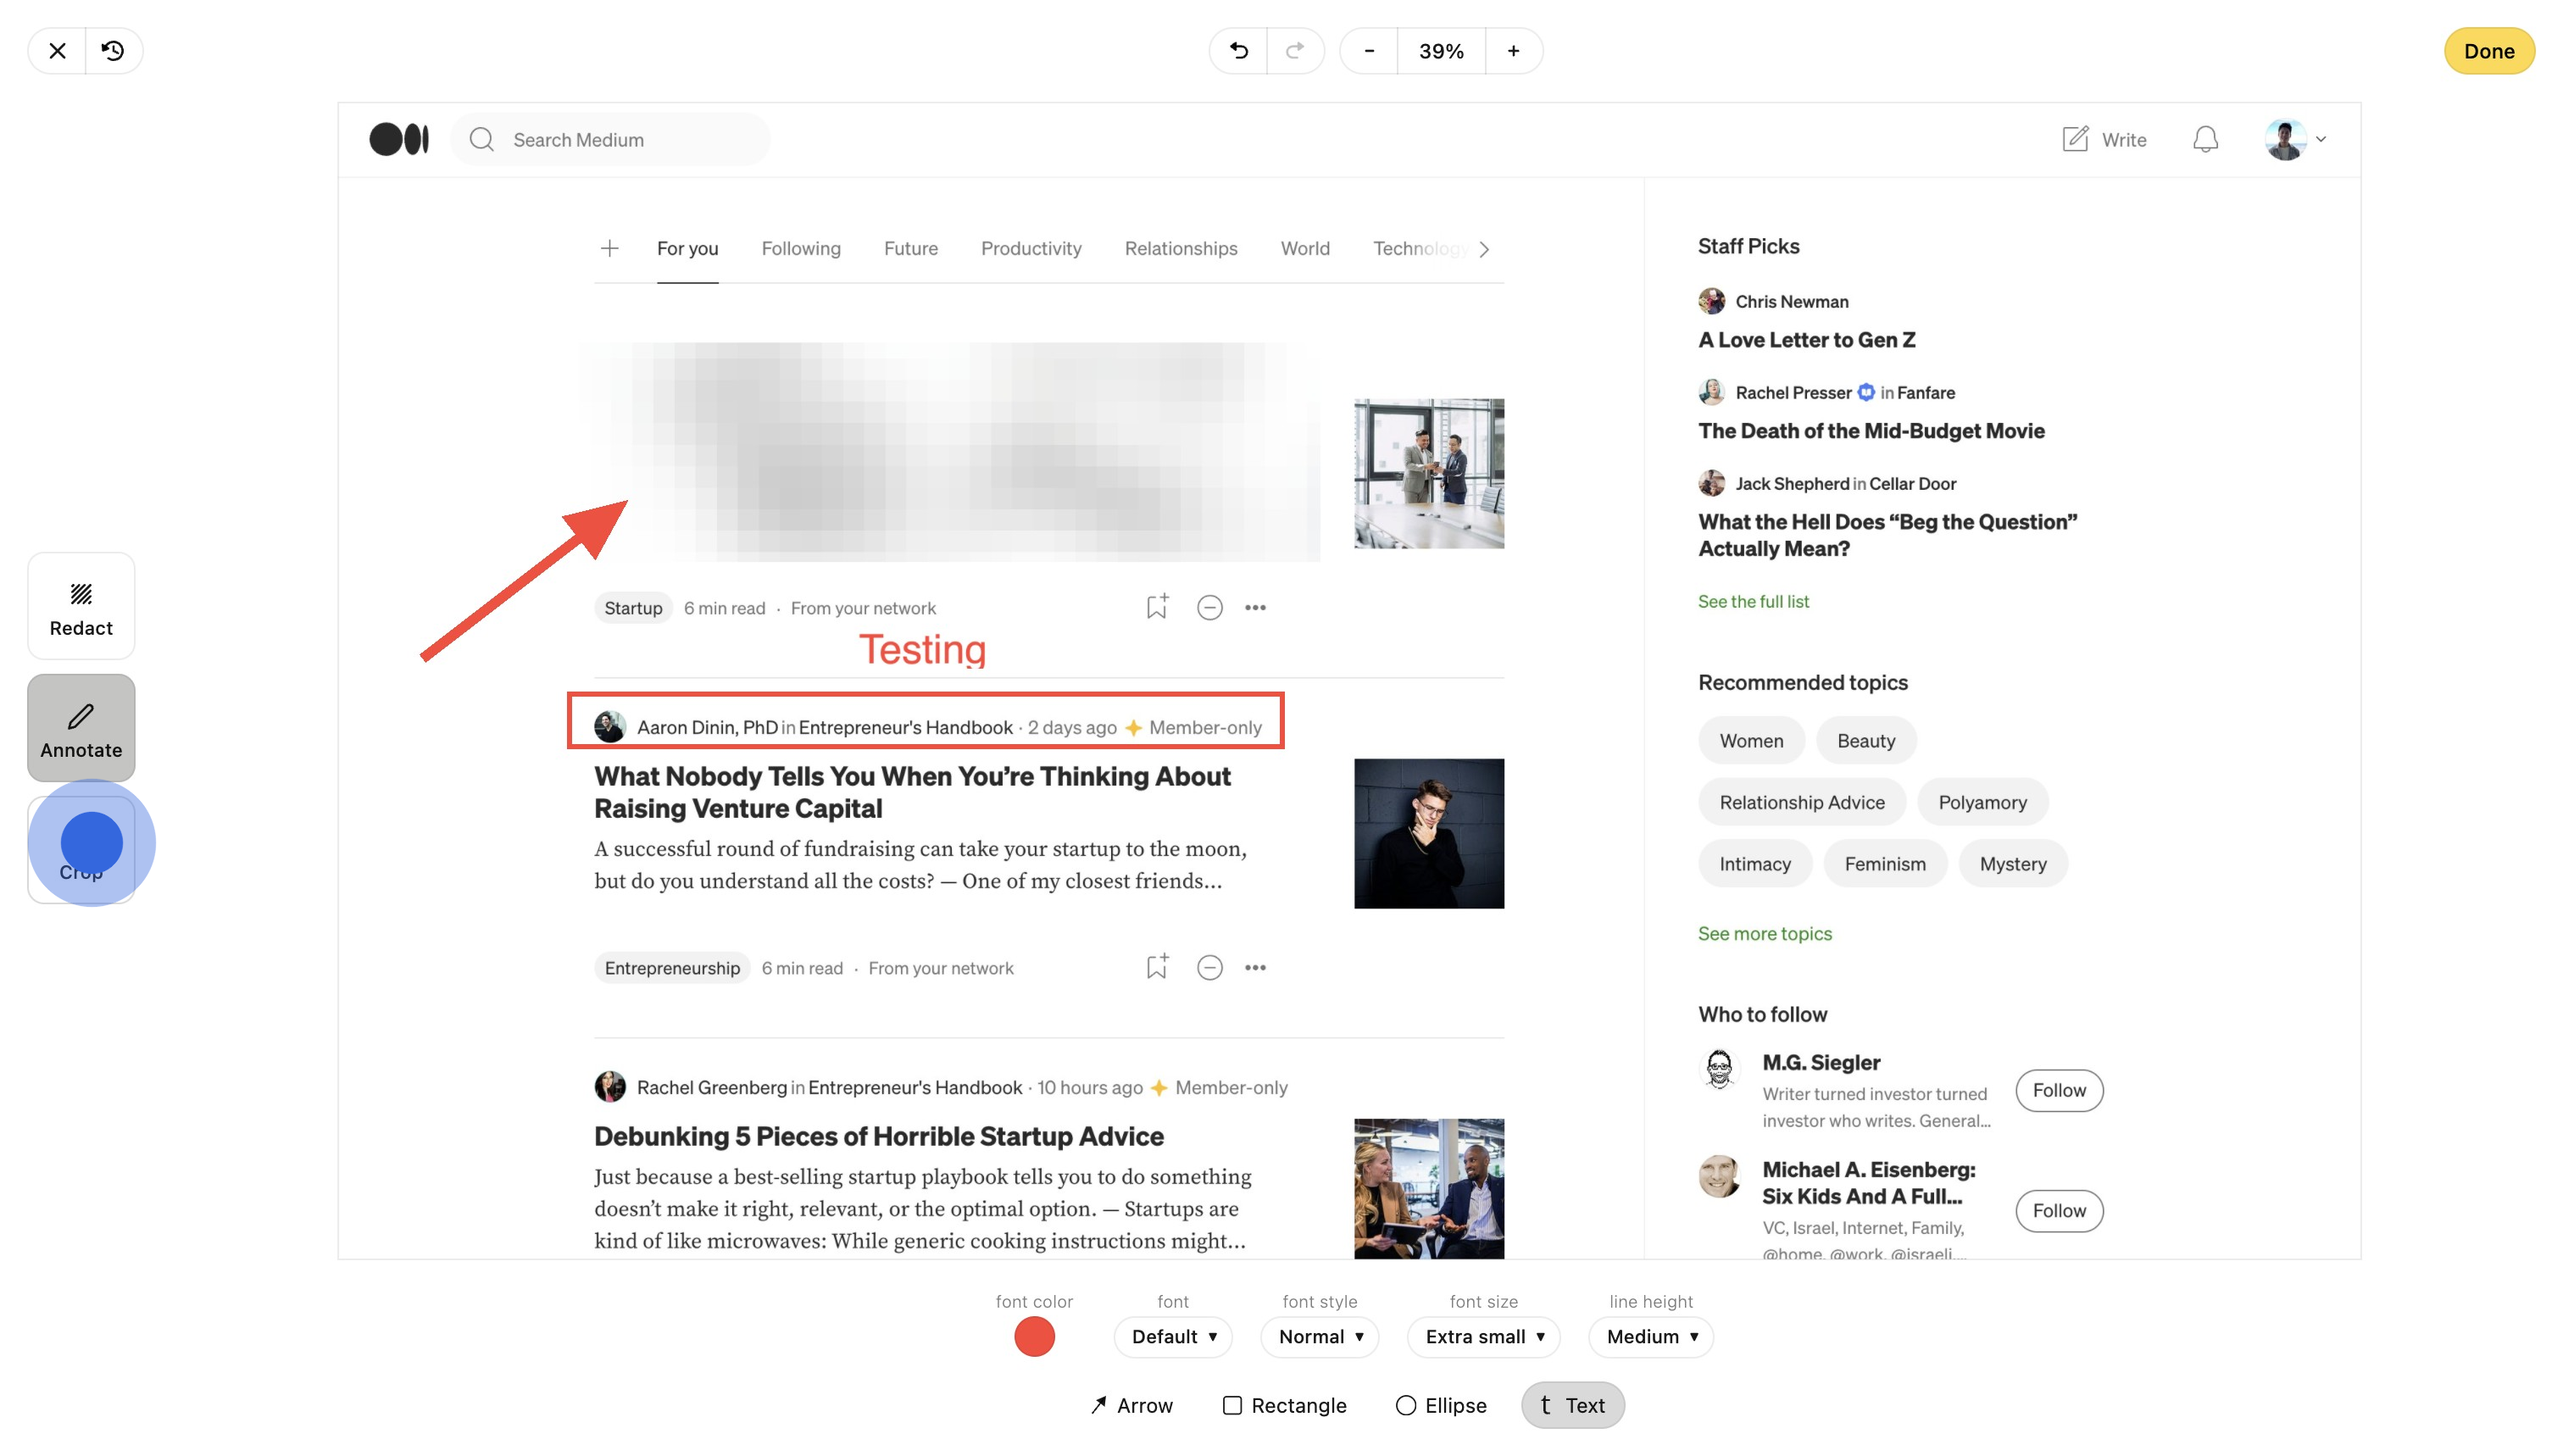Viewport: 2563px width, 1456px height.
Task: Click the redo arrow icon
Action: tap(1295, 51)
